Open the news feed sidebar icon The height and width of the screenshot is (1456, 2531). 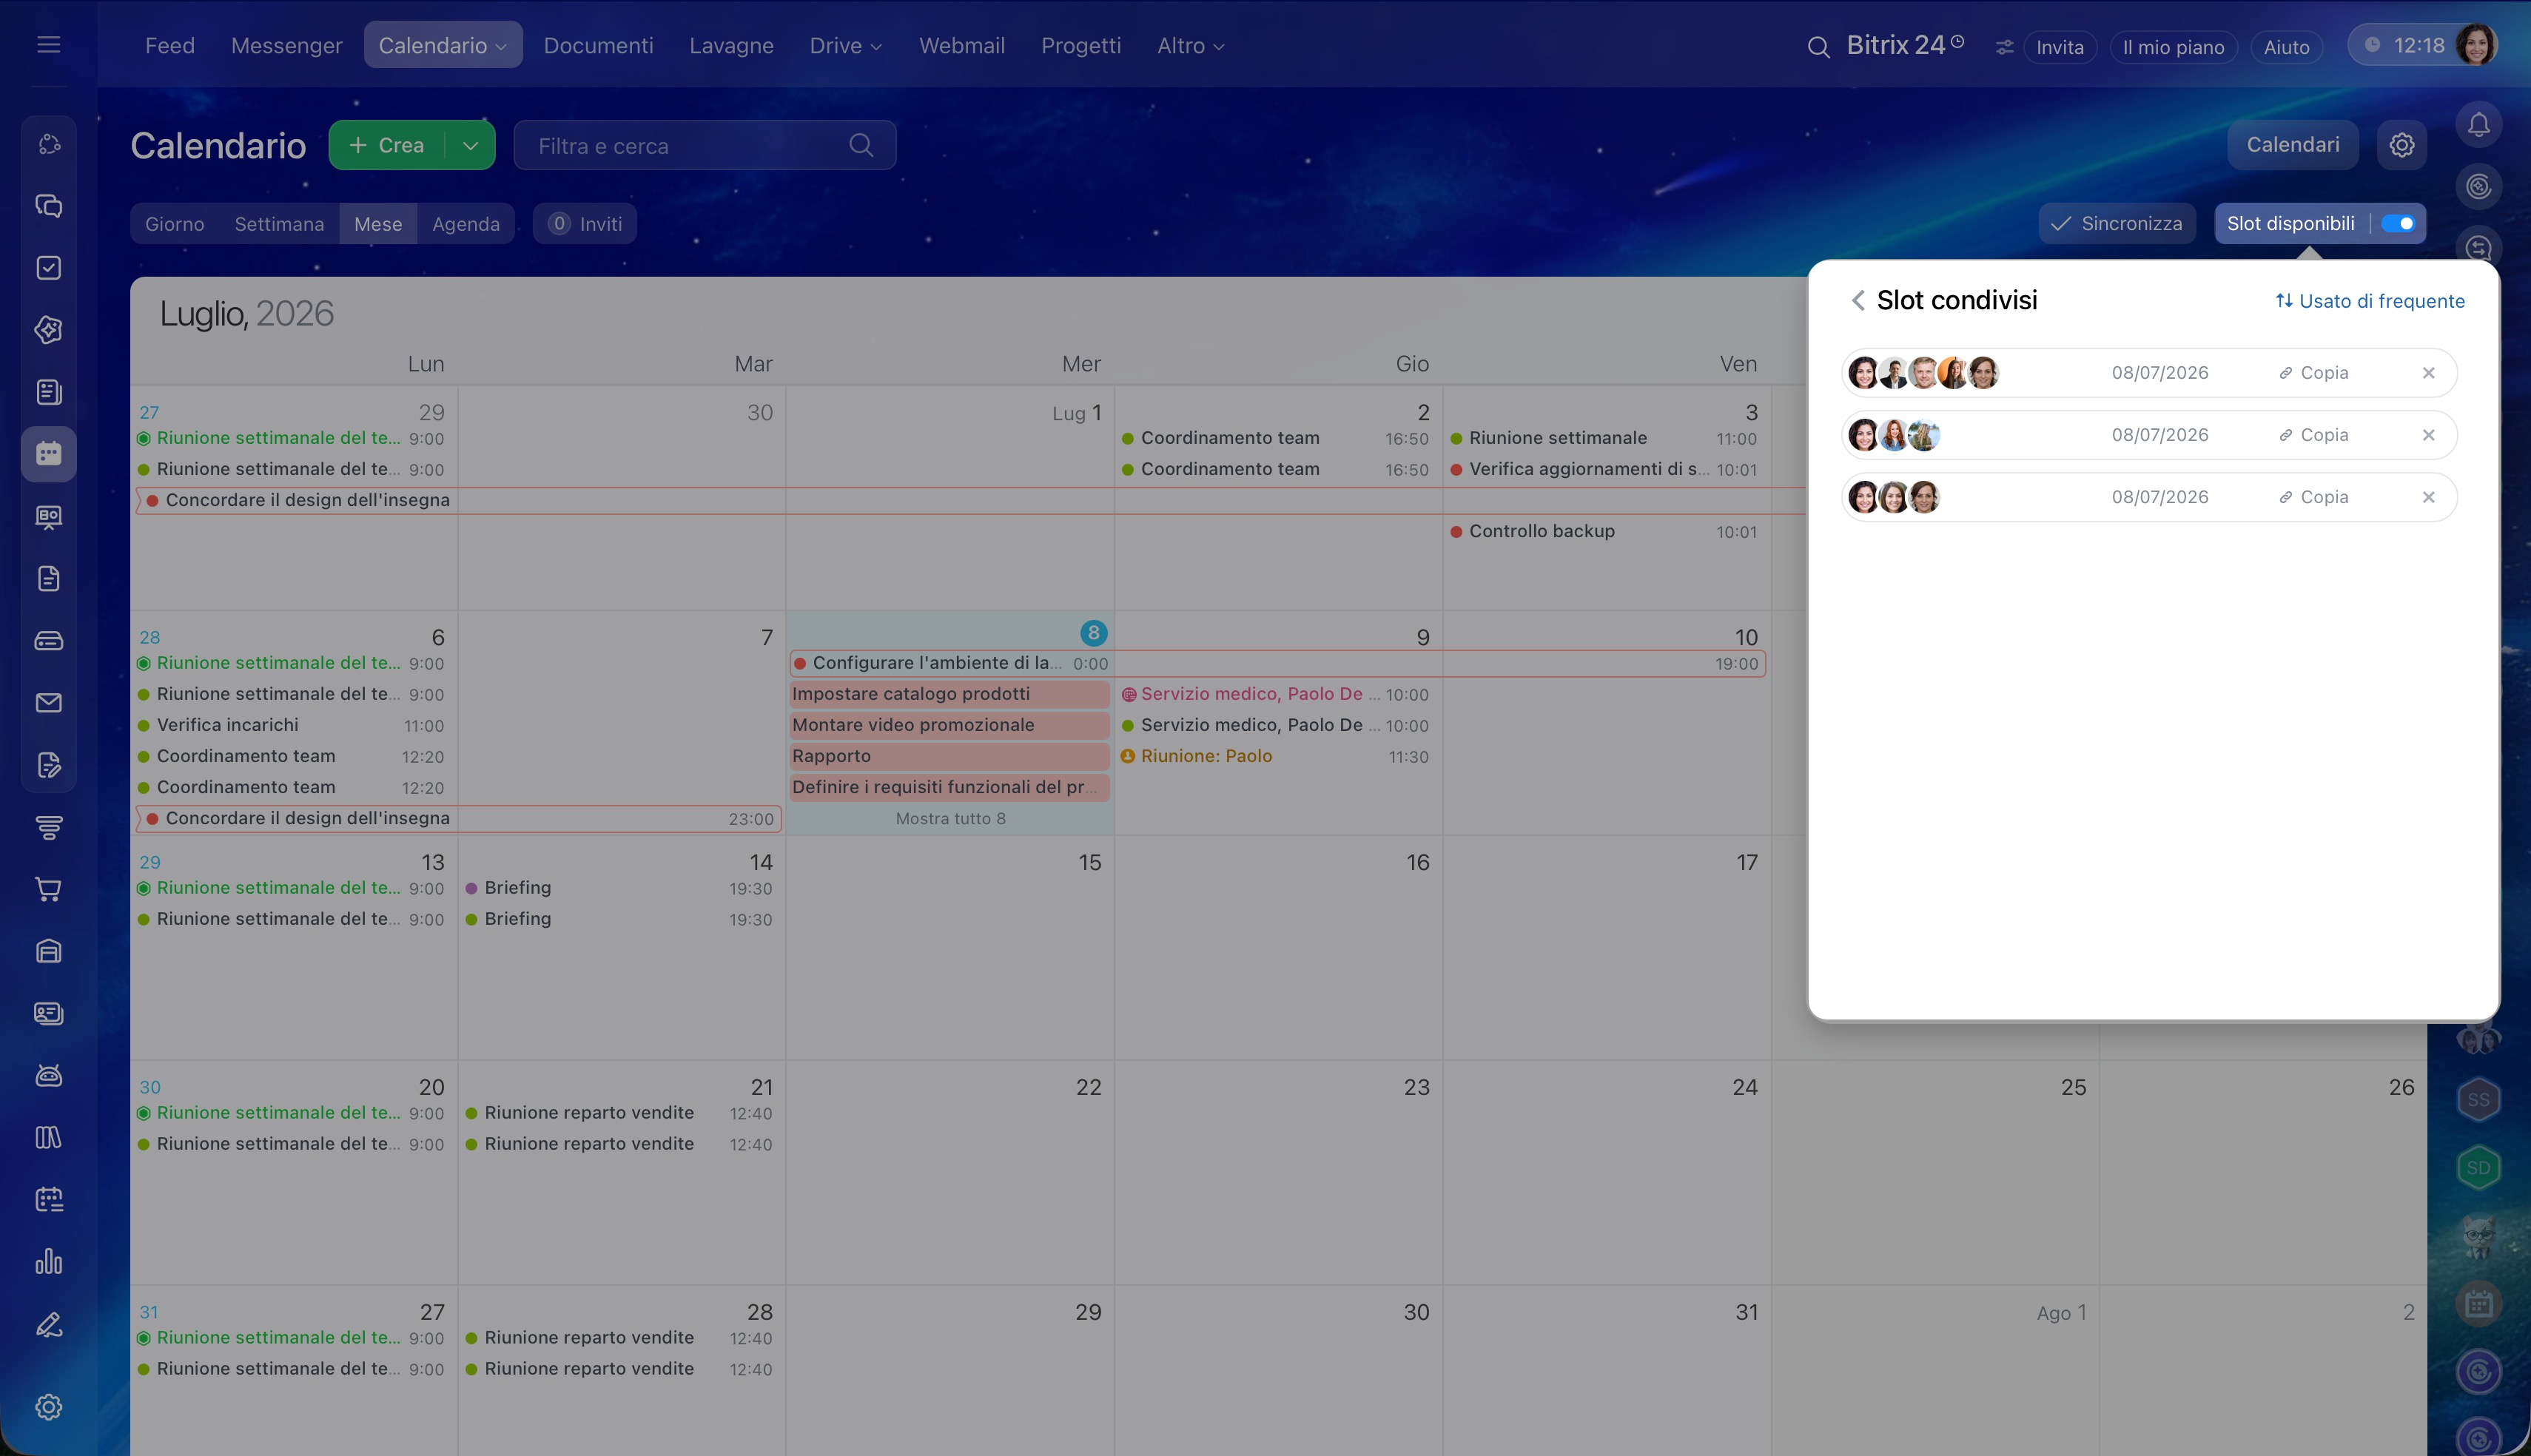tap(49, 392)
